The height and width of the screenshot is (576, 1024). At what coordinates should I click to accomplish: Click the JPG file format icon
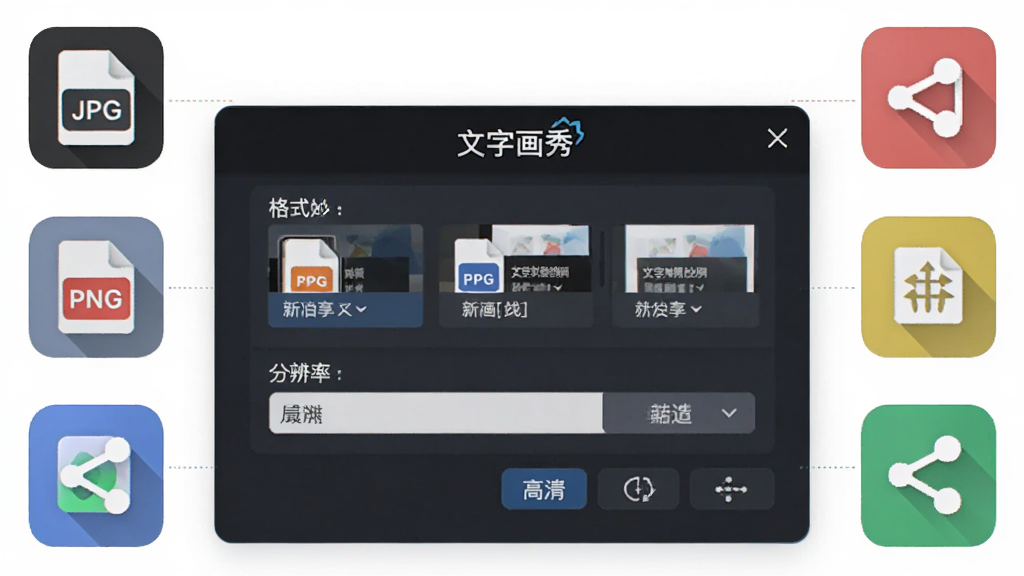click(x=96, y=98)
